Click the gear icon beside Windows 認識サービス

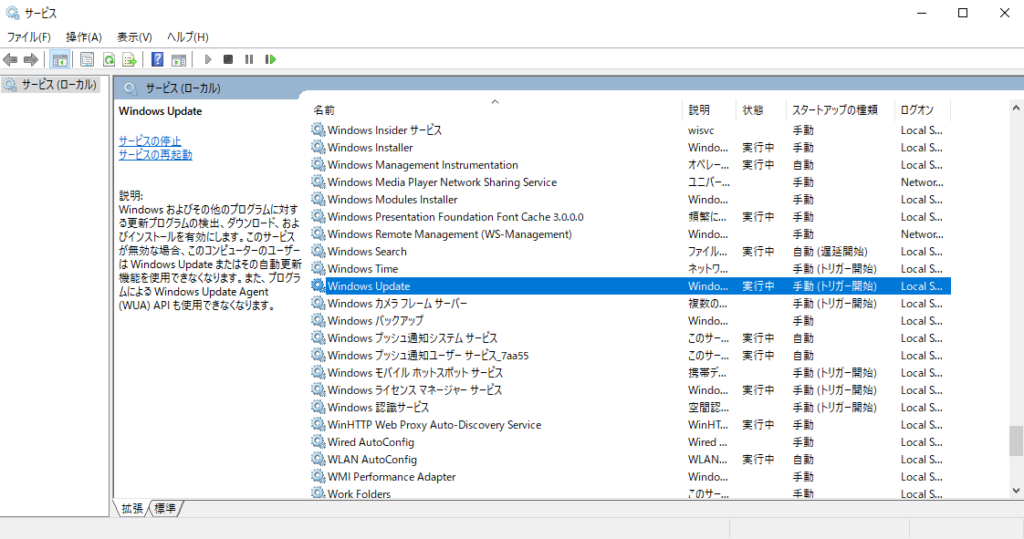click(318, 407)
